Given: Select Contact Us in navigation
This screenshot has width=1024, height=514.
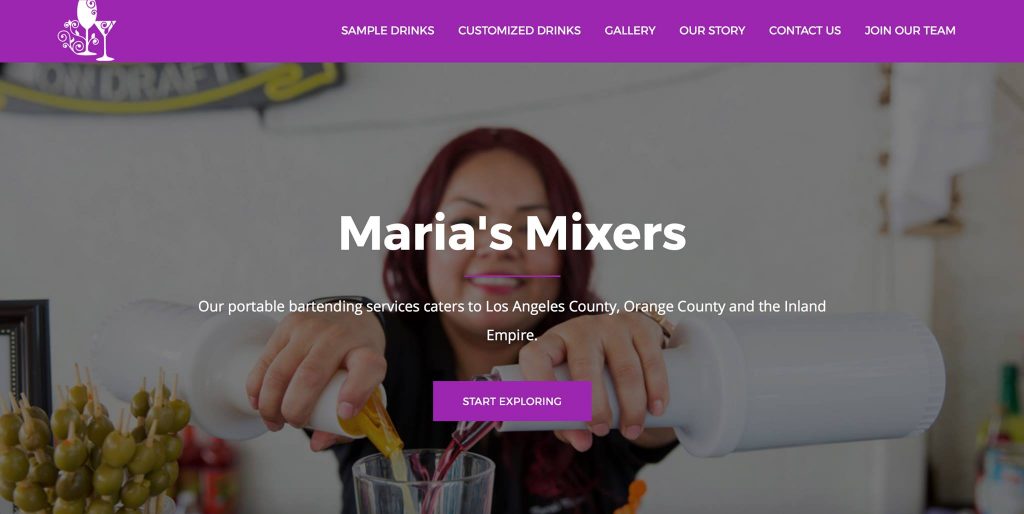Looking at the screenshot, I should [x=805, y=31].
